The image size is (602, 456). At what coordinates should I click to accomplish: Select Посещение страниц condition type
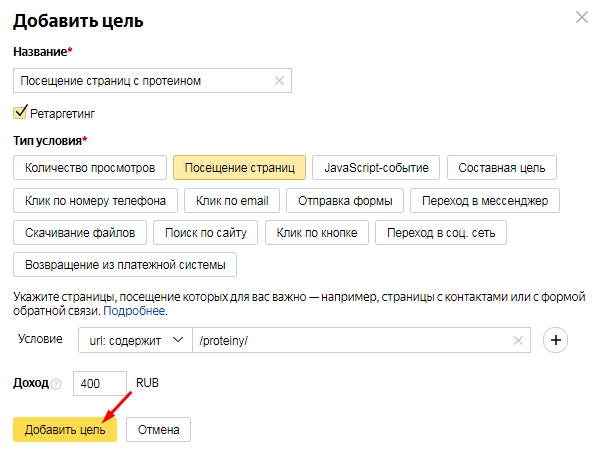coord(239,167)
